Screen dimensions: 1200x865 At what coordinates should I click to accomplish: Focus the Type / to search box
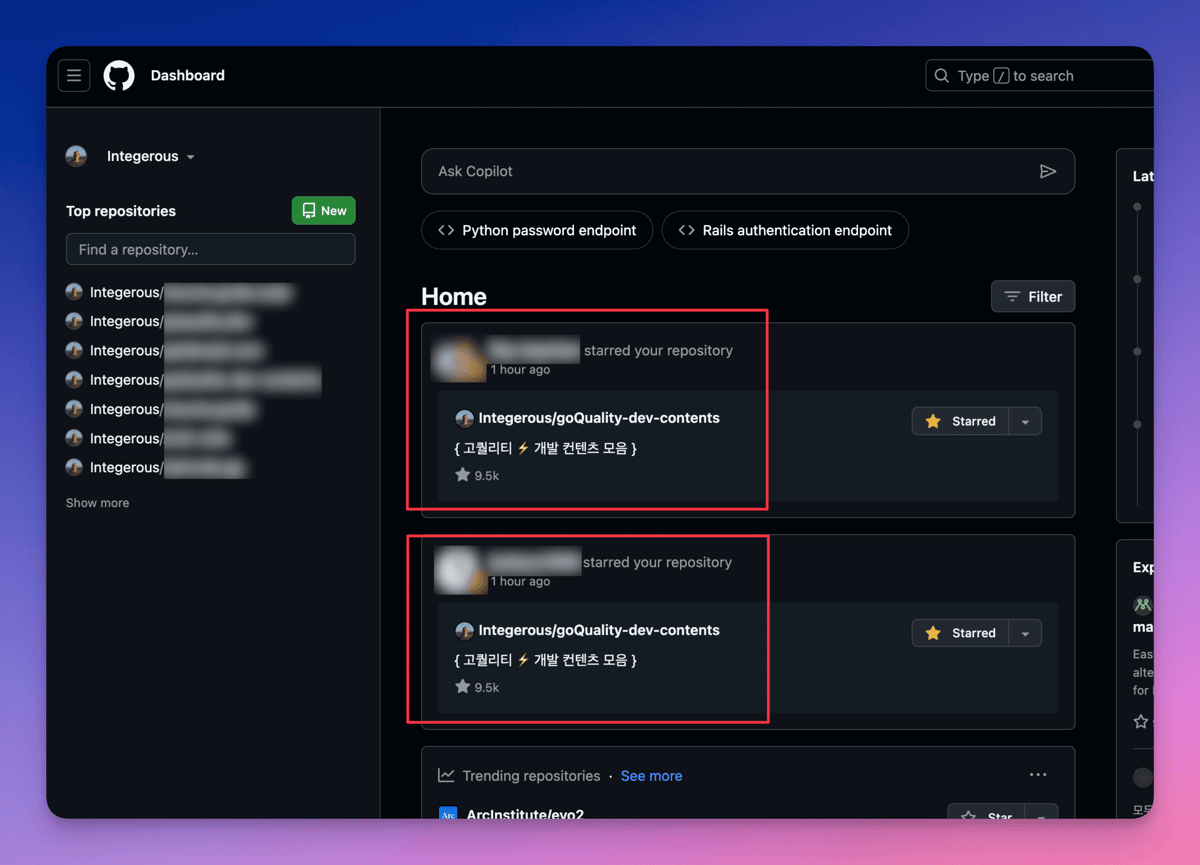point(1040,76)
